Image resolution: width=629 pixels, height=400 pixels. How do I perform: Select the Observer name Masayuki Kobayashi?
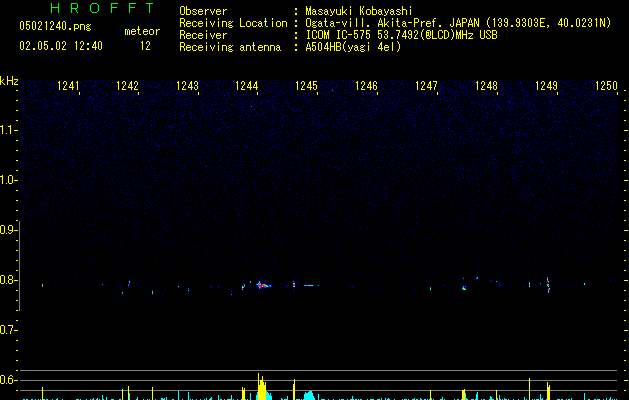(359, 11)
